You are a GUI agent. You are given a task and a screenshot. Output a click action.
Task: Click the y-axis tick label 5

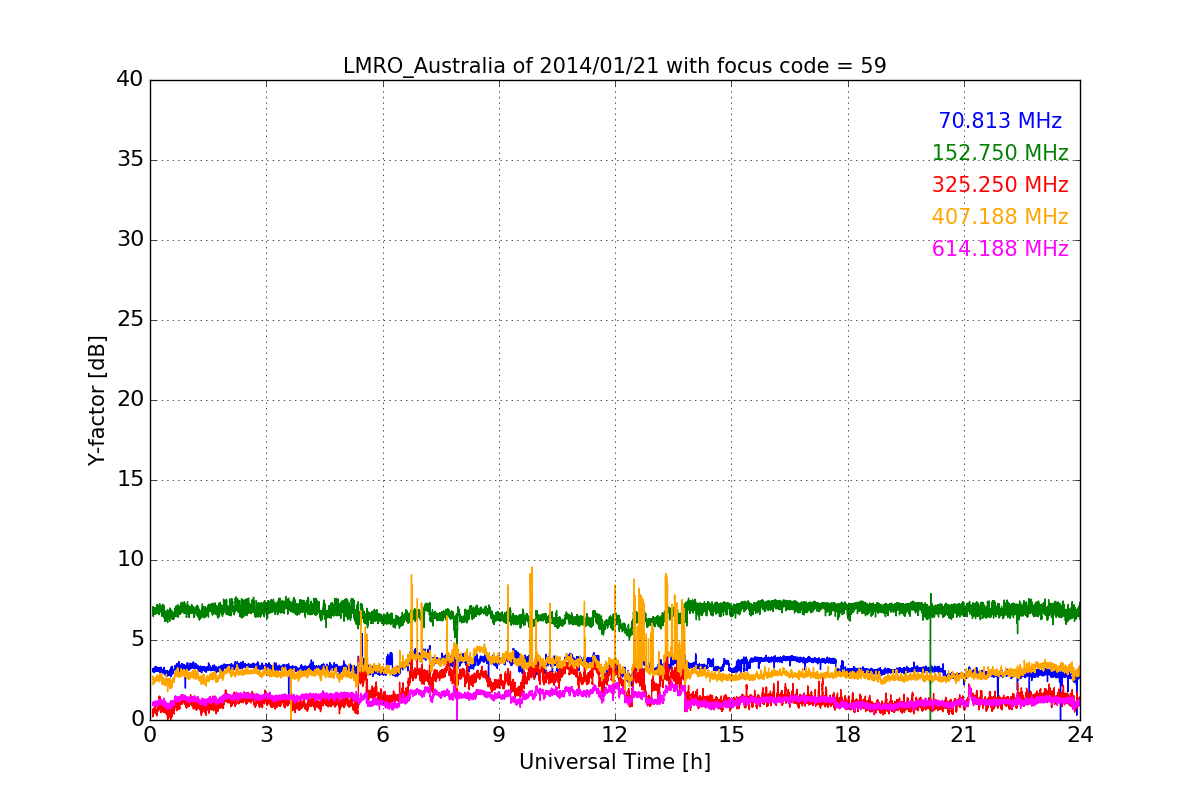point(137,640)
